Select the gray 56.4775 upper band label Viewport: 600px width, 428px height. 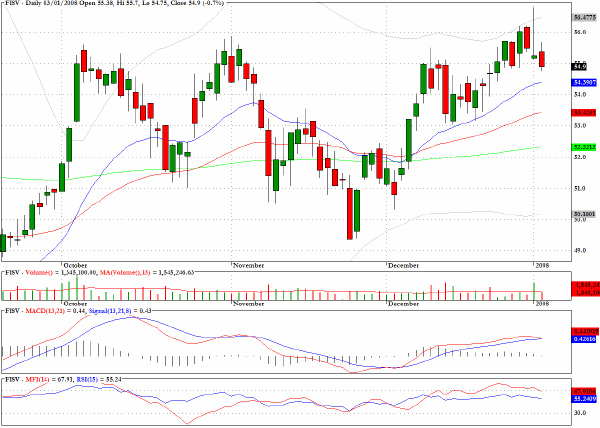pyautogui.click(x=585, y=17)
